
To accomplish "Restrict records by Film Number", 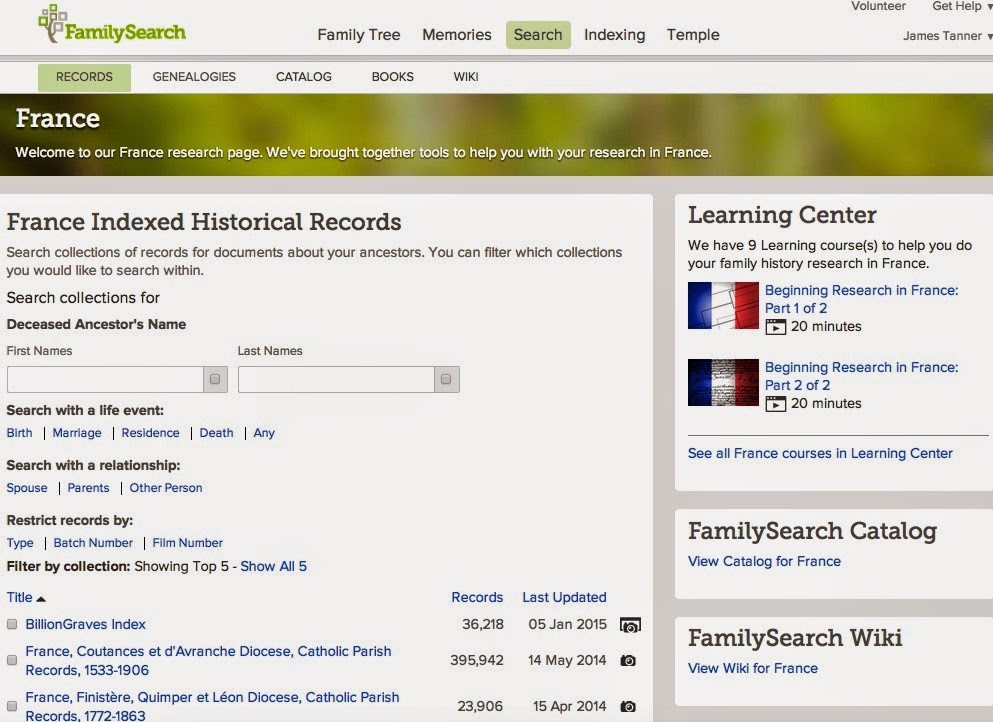I will [187, 543].
